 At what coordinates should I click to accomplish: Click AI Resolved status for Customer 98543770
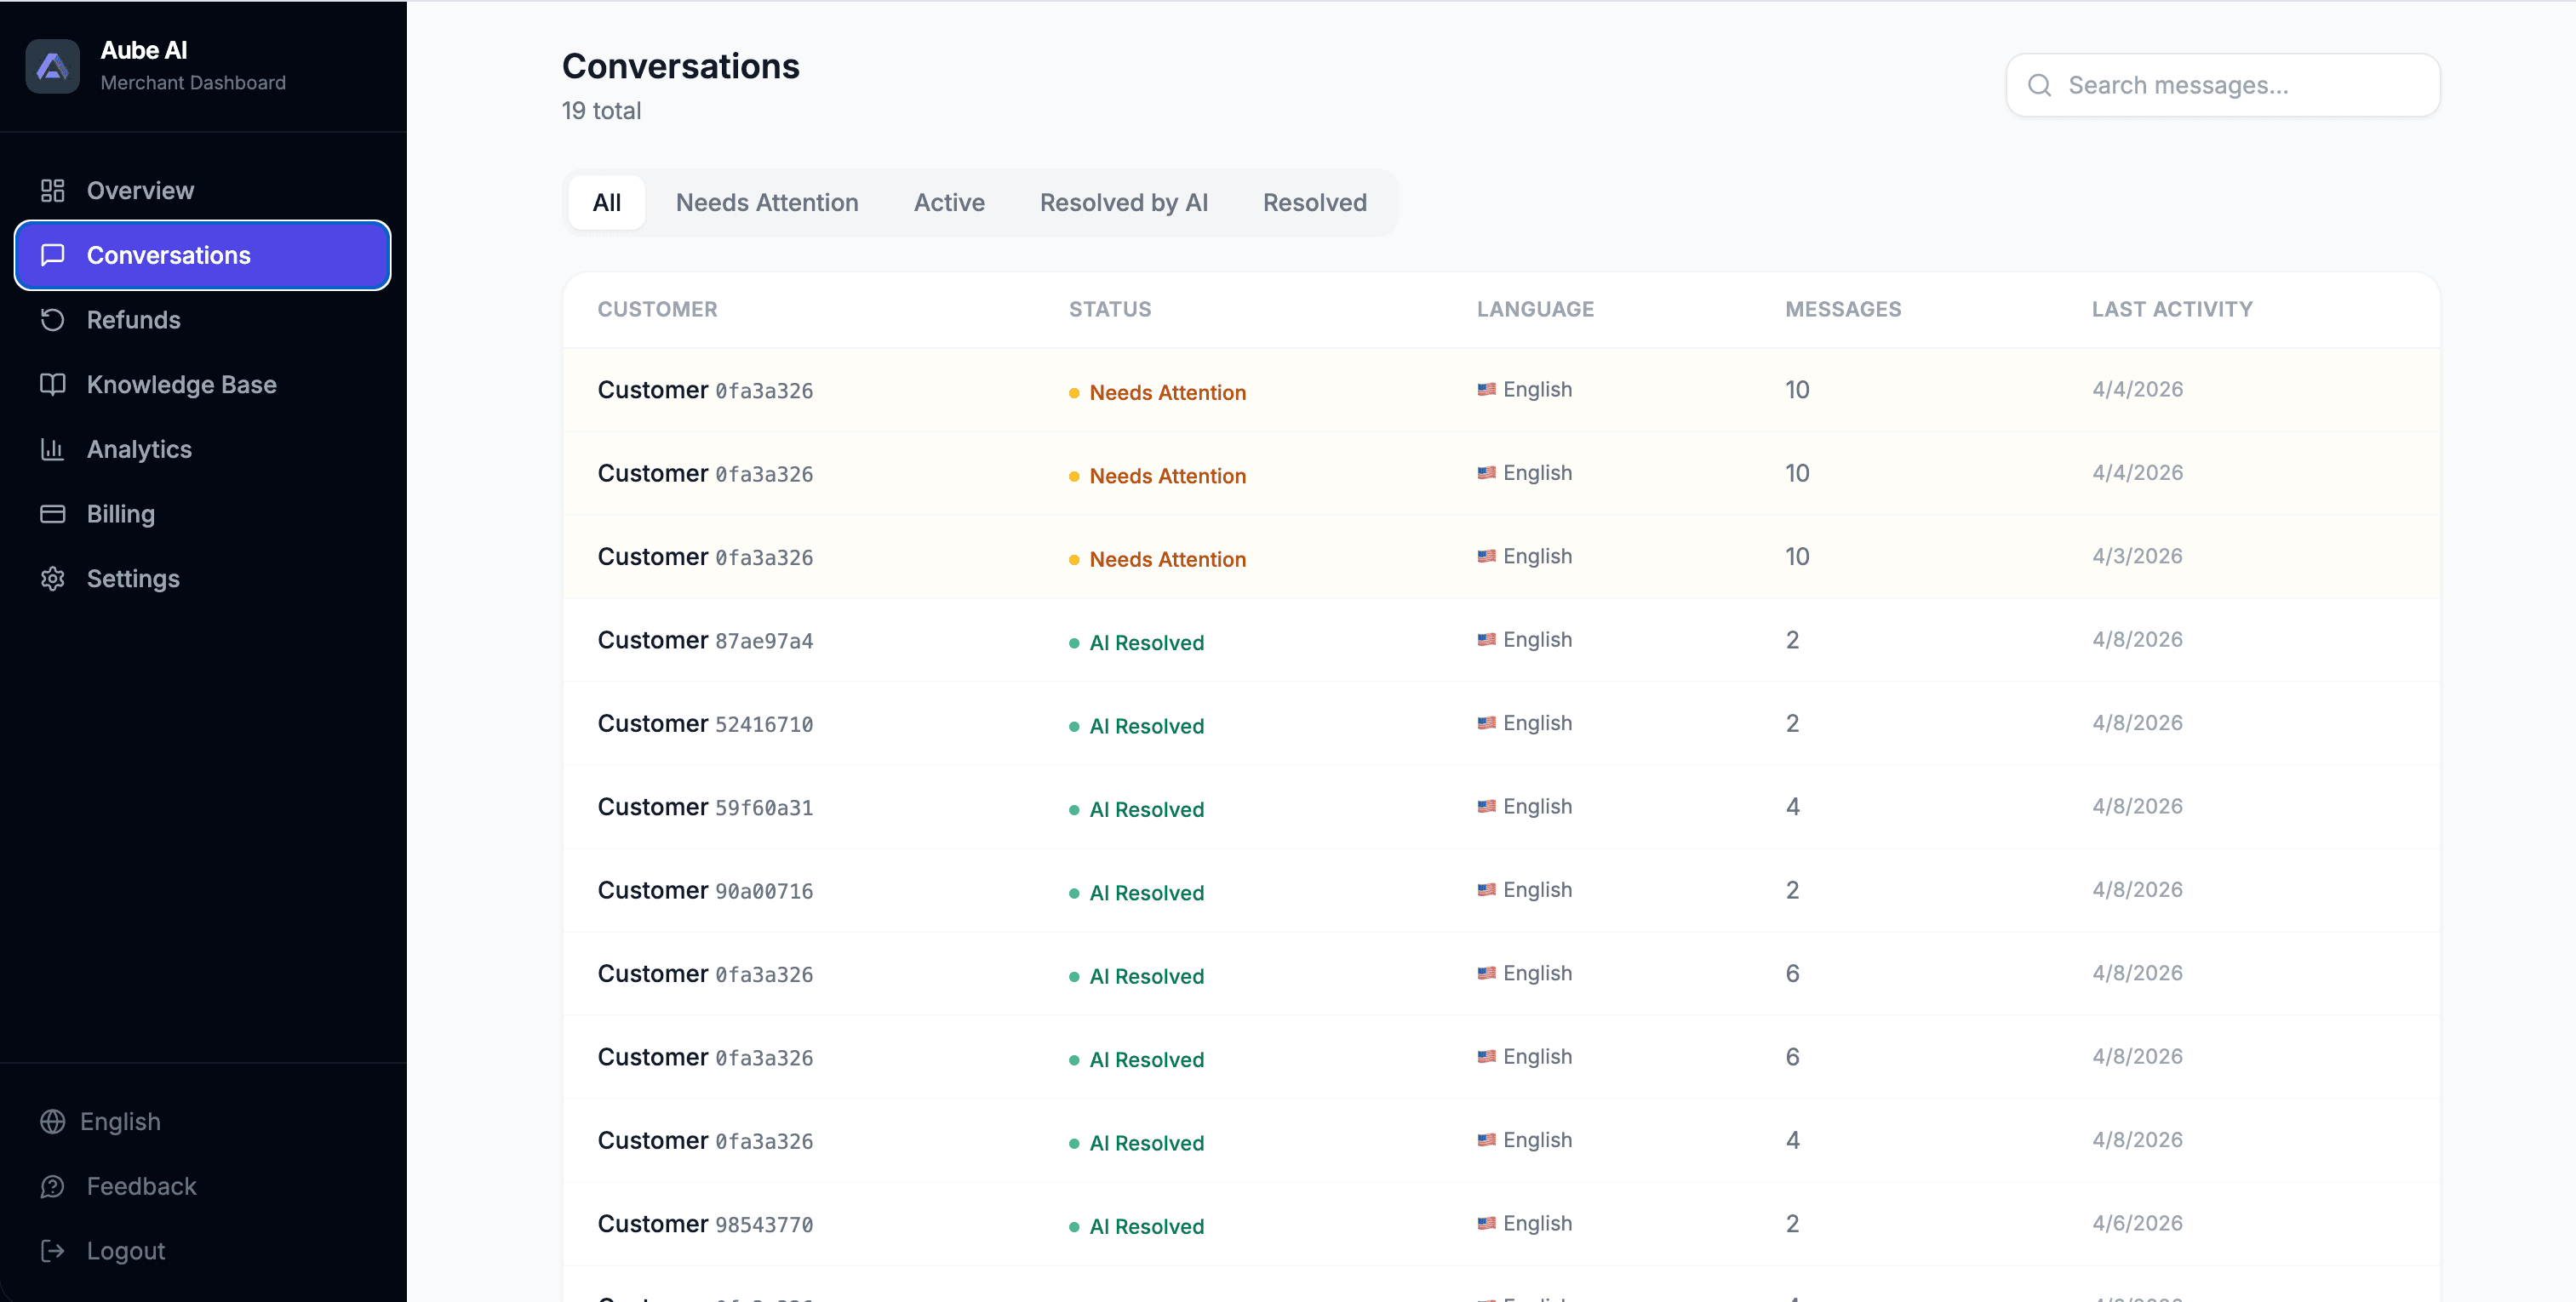click(1136, 1227)
